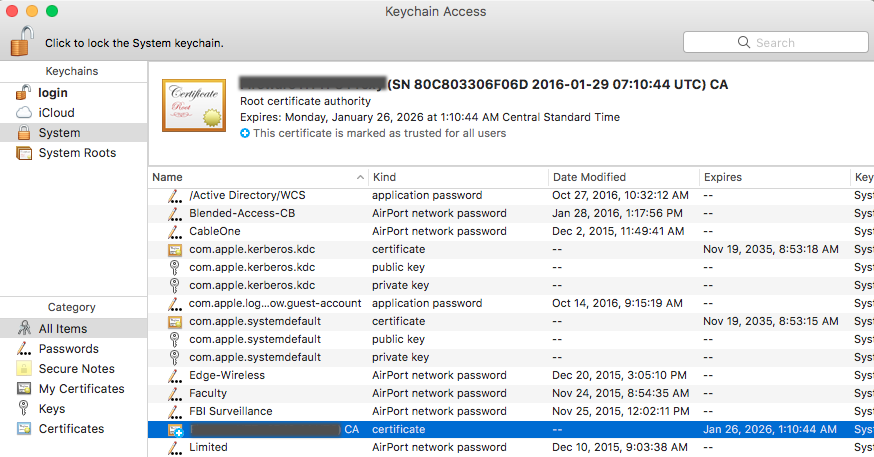The image size is (874, 457).
Task: Sort list by Date Modified column
Action: (x=624, y=177)
